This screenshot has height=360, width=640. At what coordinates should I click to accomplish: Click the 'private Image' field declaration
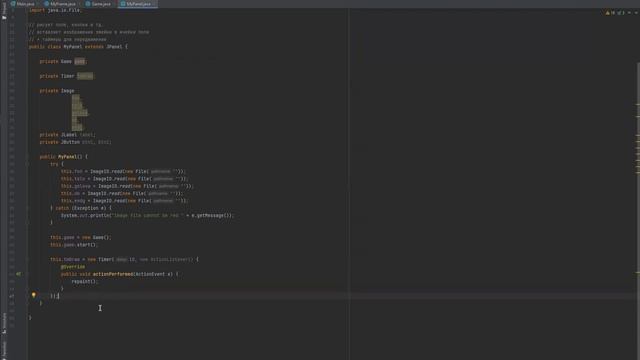(x=57, y=91)
